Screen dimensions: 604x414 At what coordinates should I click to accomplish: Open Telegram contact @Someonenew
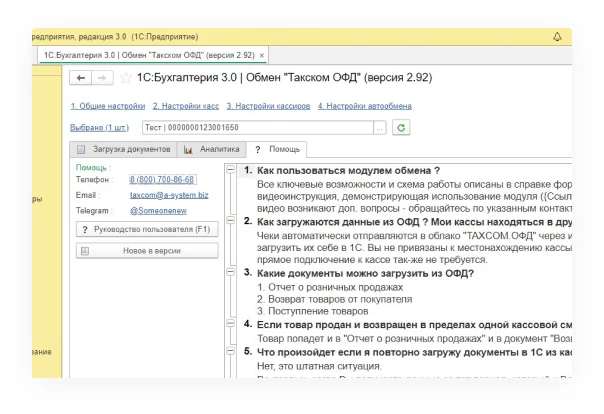click(158, 211)
